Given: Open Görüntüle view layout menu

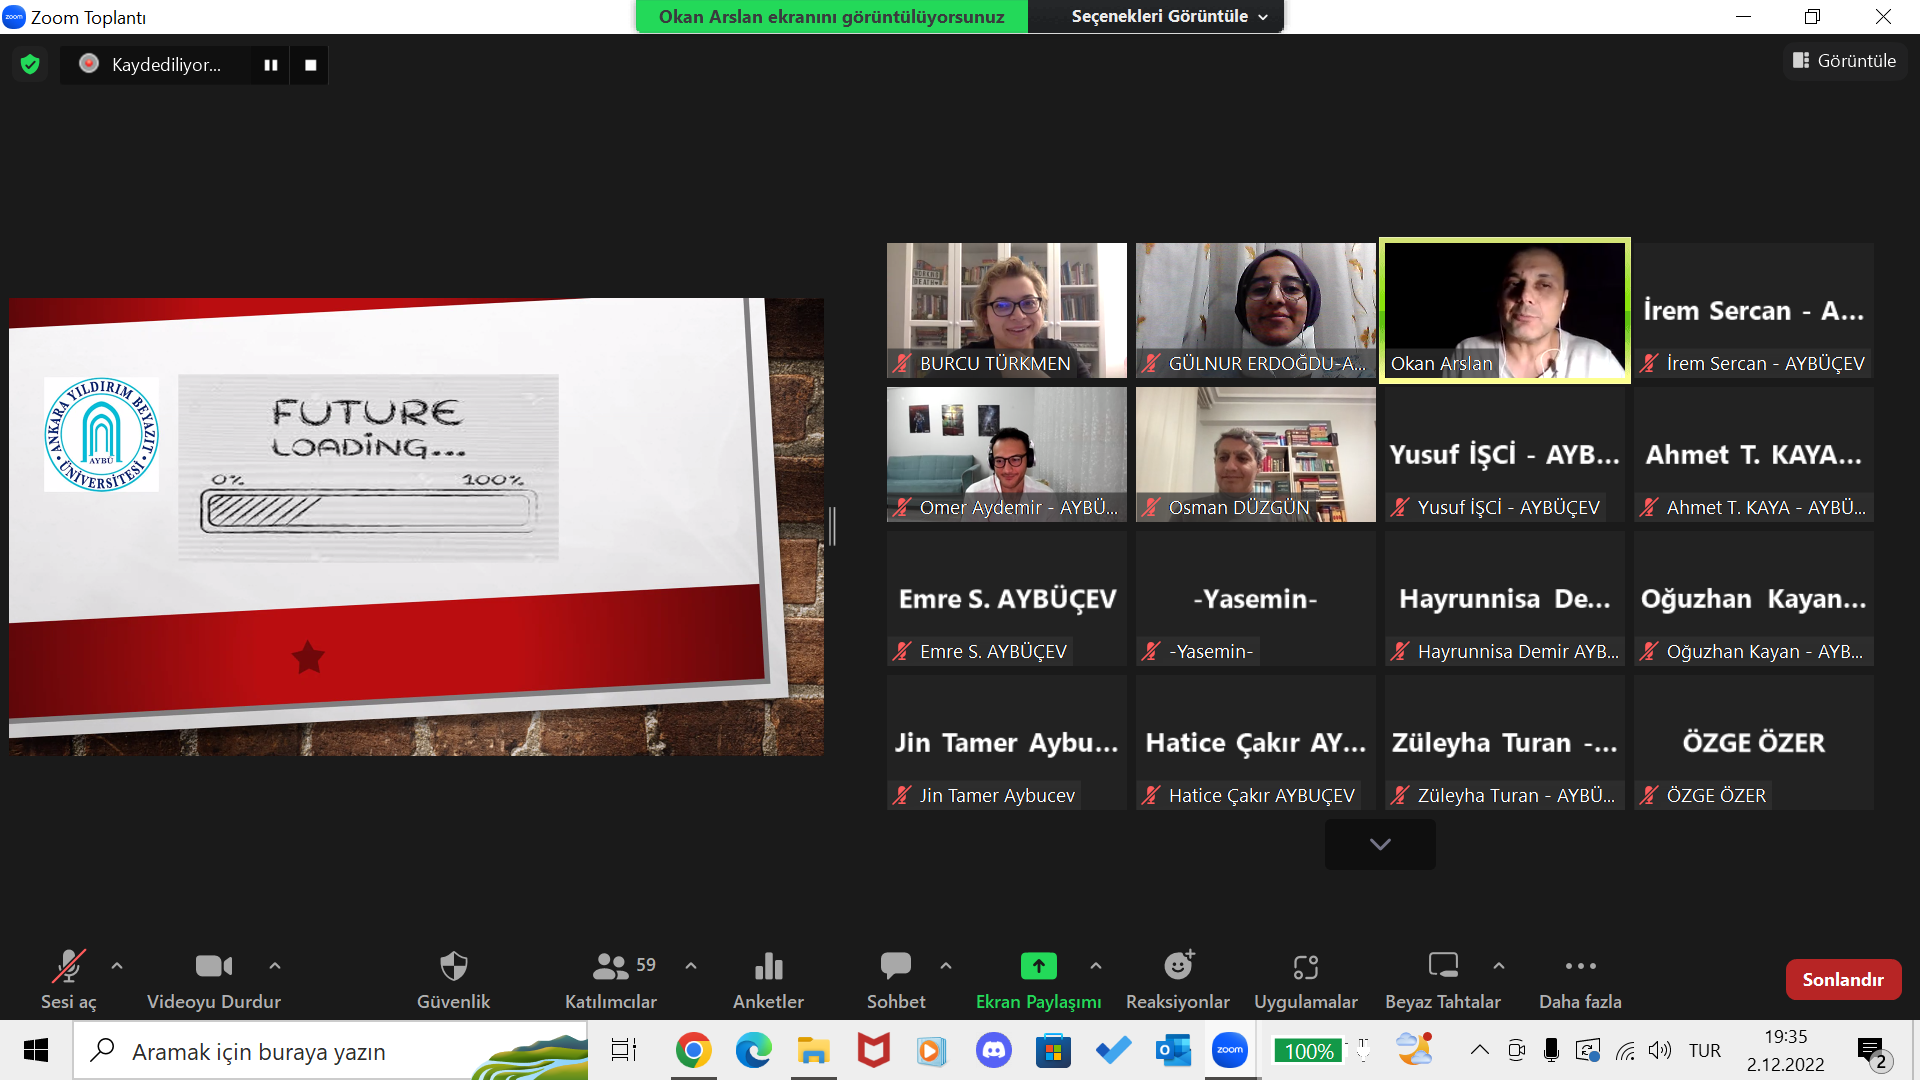Looking at the screenshot, I should (1845, 61).
